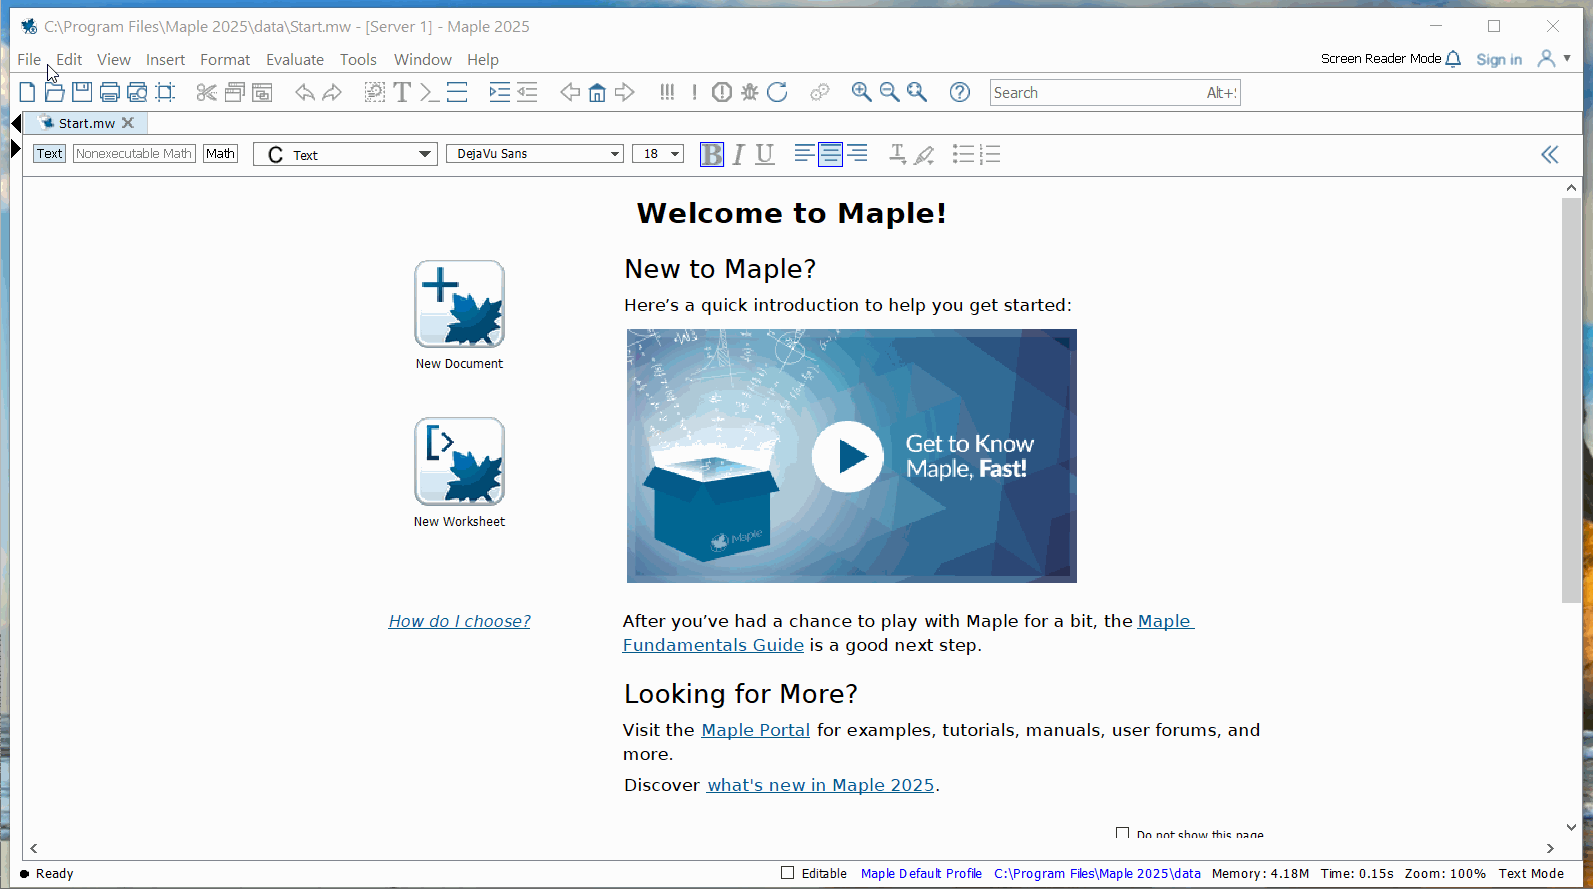Click the restart server circular arrow icon
This screenshot has width=1593, height=889.
click(777, 93)
